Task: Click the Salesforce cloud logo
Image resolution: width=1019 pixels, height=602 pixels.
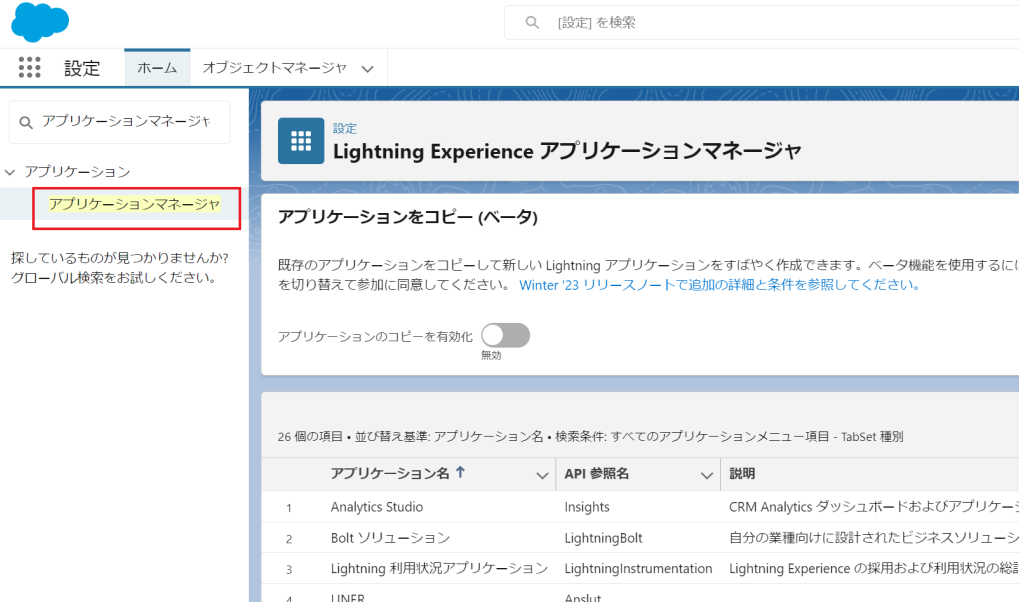Action: (x=40, y=21)
